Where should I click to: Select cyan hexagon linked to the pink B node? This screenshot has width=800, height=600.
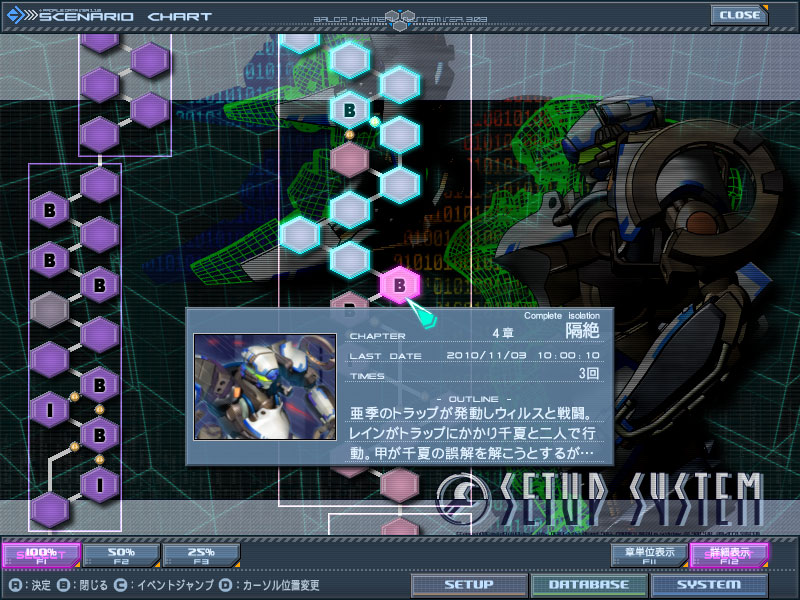(349, 260)
